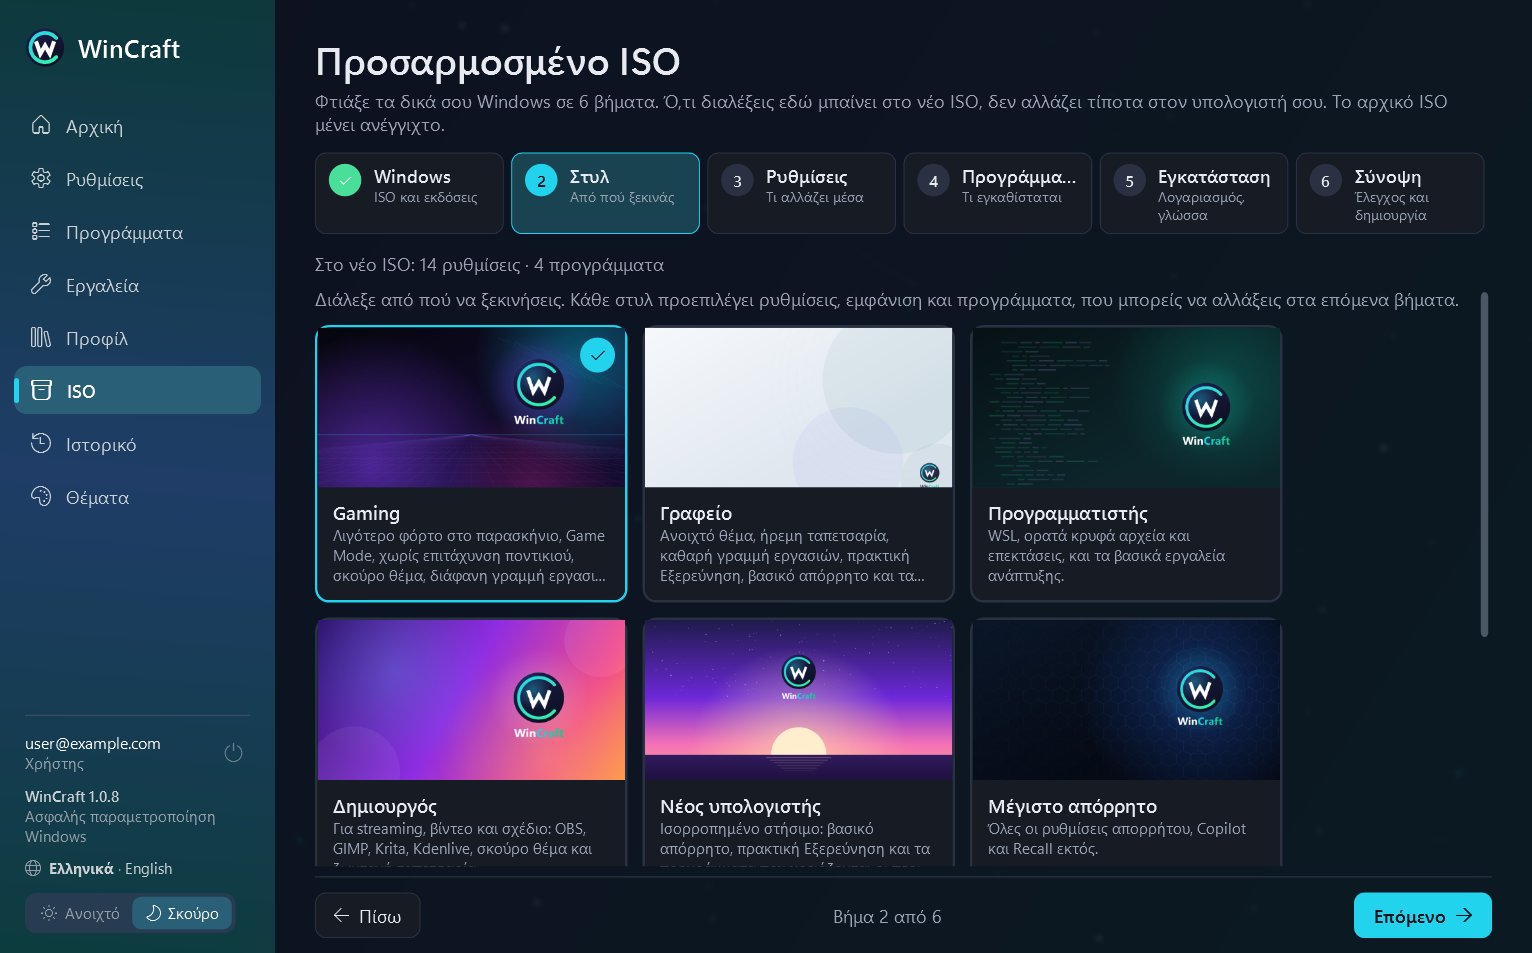The width and height of the screenshot is (1532, 953).
Task: Click the WinCraft logo icon in sidebar
Action: [45, 48]
